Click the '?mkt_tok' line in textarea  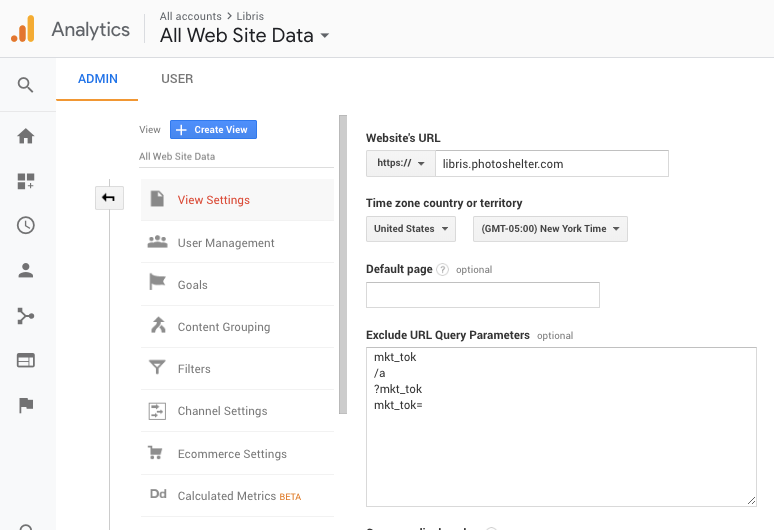point(398,389)
